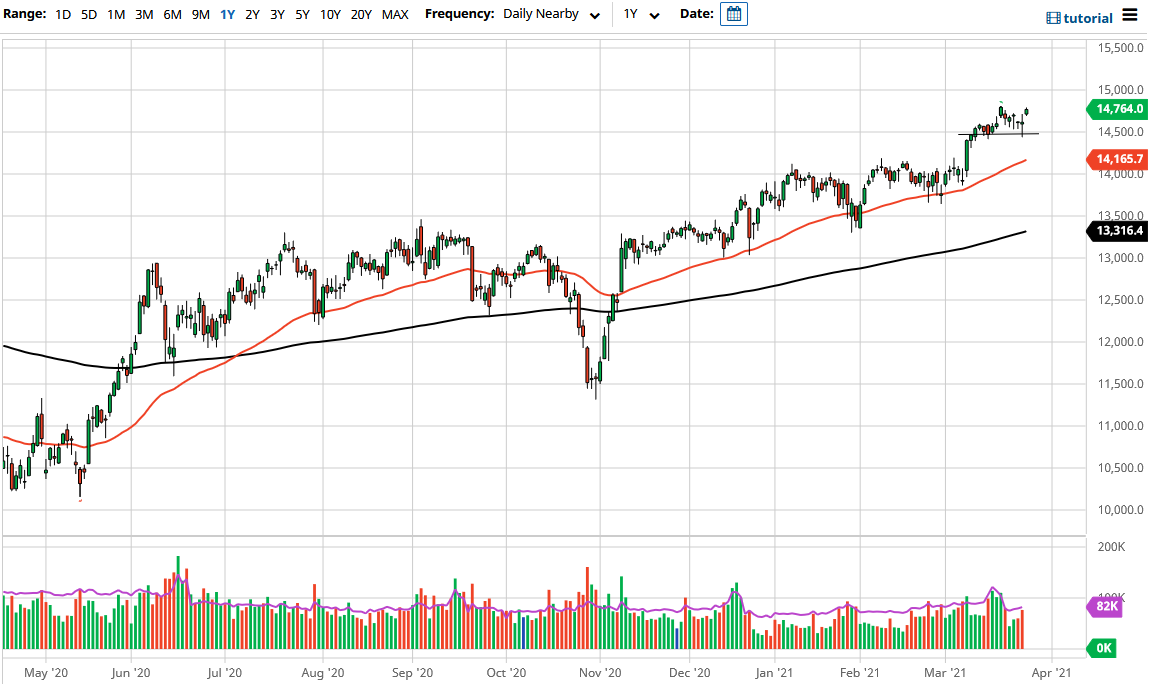Viewport: 1151px width, 690px height.
Task: Open the Date calendar picker
Action: [734, 14]
